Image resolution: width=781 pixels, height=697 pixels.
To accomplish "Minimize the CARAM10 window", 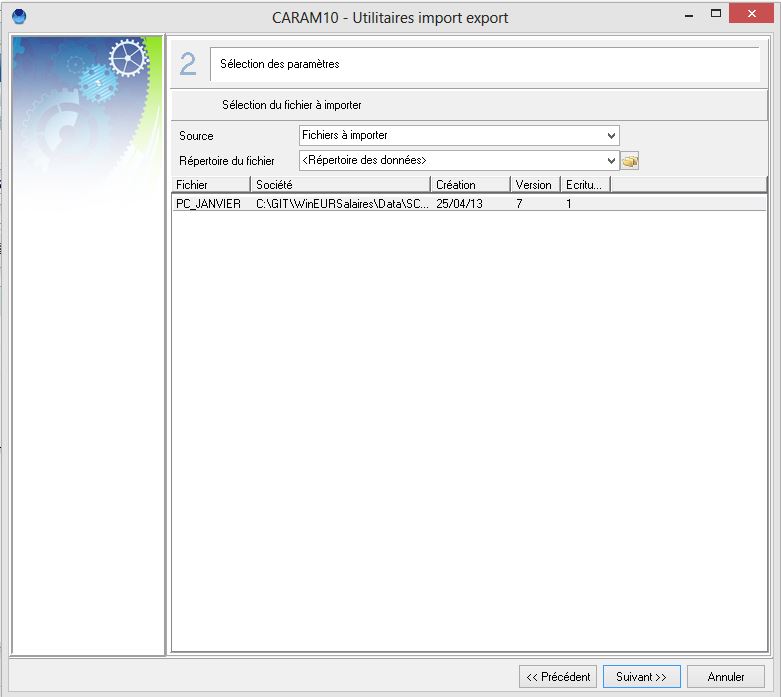I will tap(689, 14).
